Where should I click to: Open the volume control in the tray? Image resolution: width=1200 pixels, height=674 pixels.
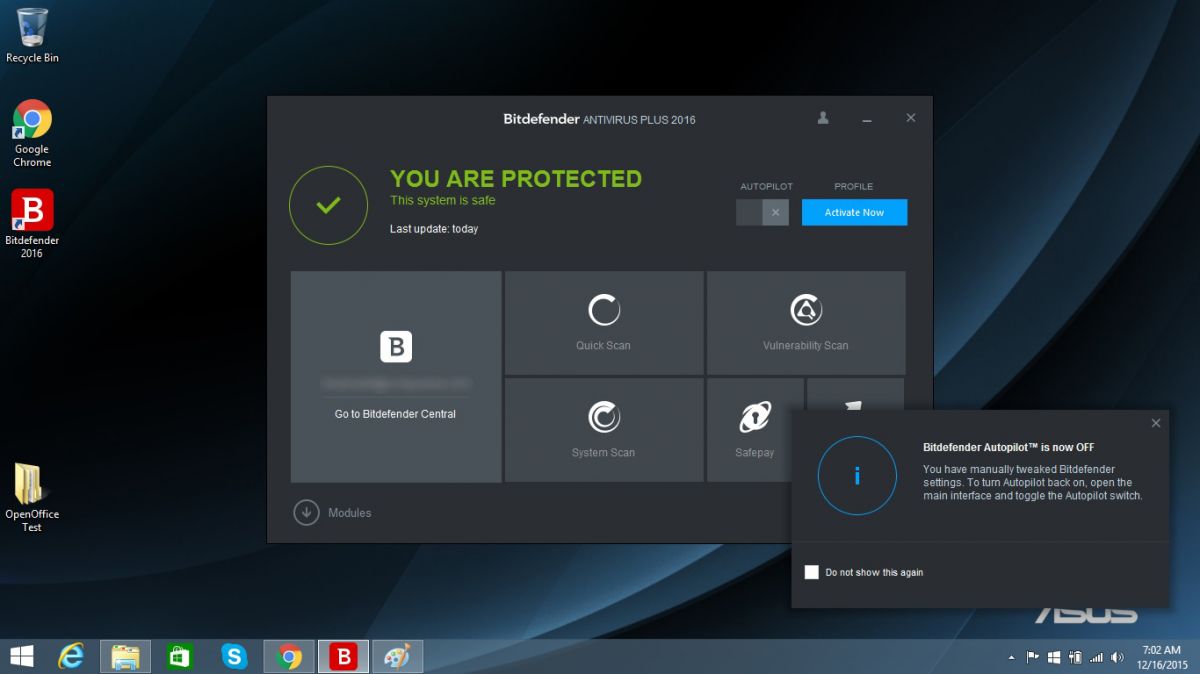coord(1117,657)
